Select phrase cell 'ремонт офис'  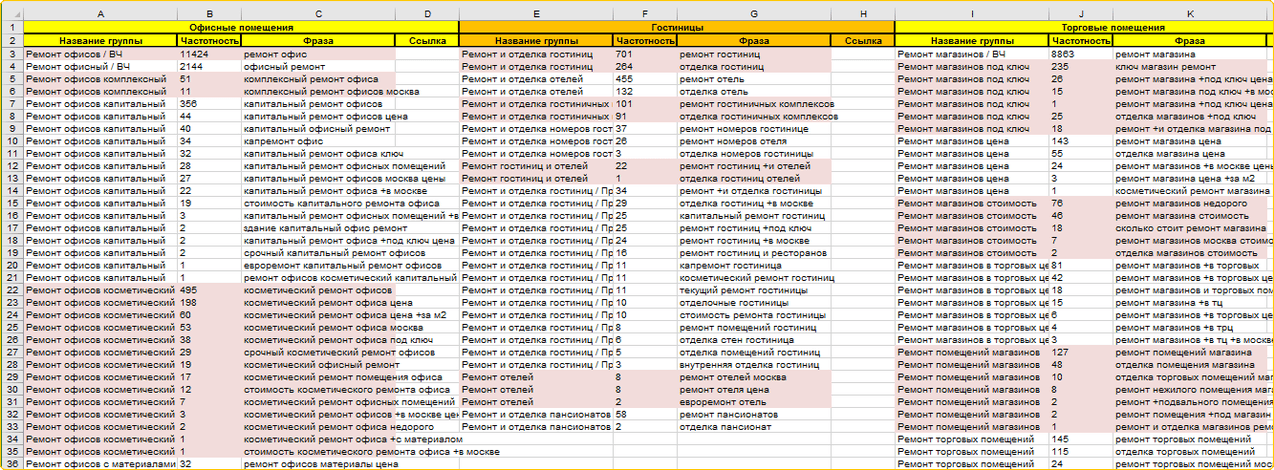318,53
